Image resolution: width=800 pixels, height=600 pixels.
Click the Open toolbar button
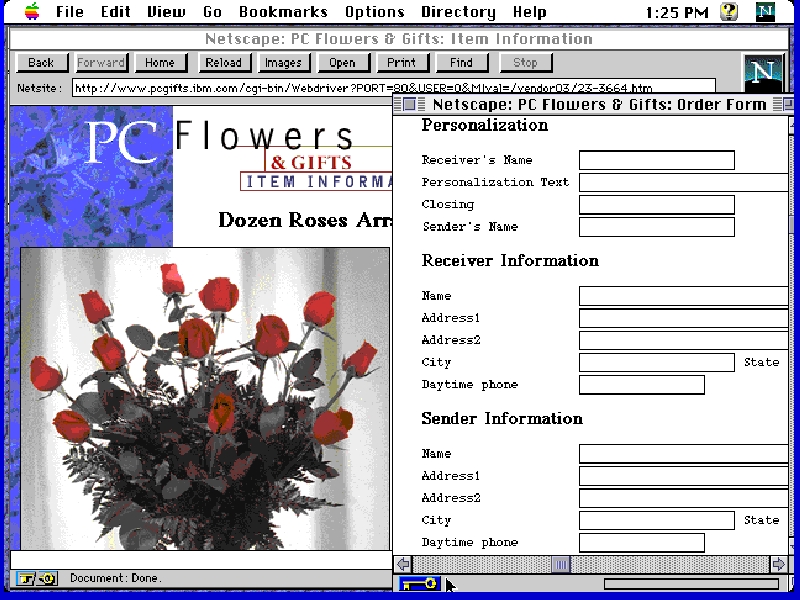[343, 63]
